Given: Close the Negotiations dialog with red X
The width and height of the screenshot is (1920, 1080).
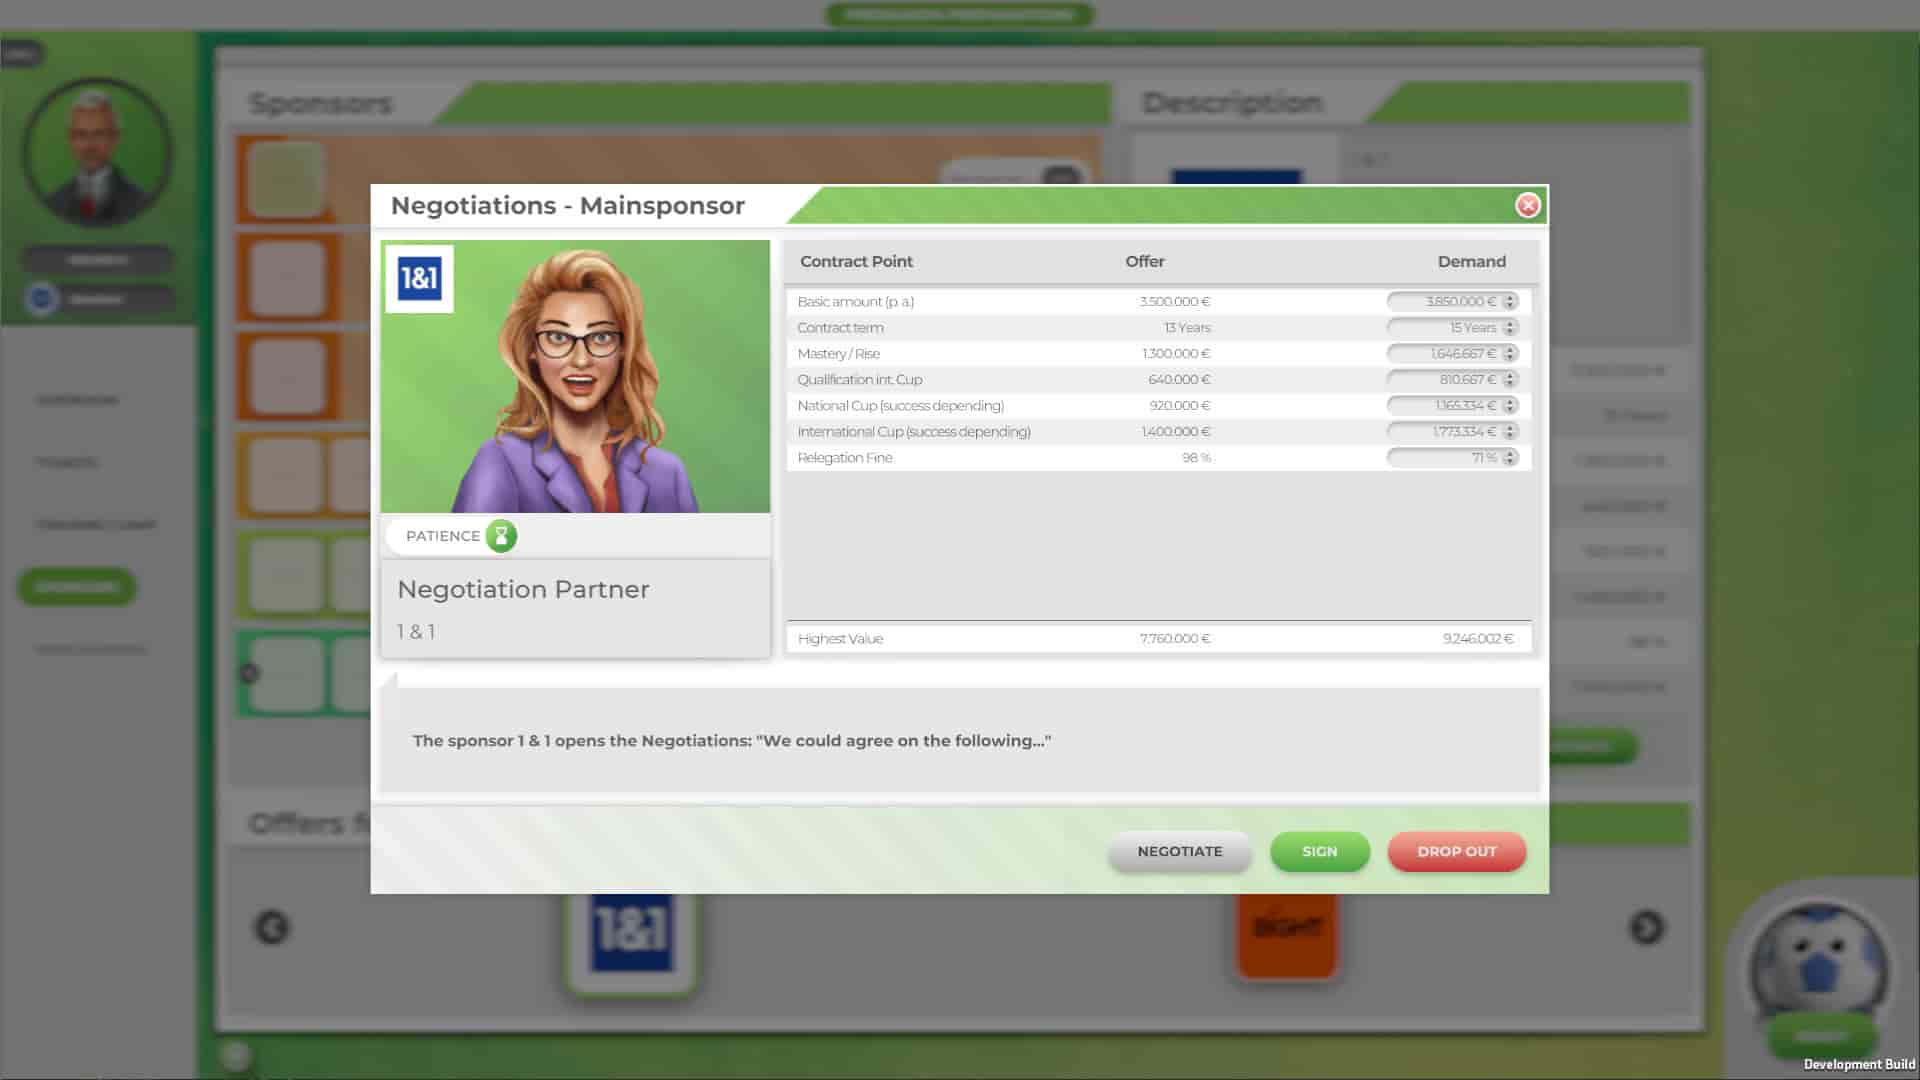Looking at the screenshot, I should (x=1527, y=205).
